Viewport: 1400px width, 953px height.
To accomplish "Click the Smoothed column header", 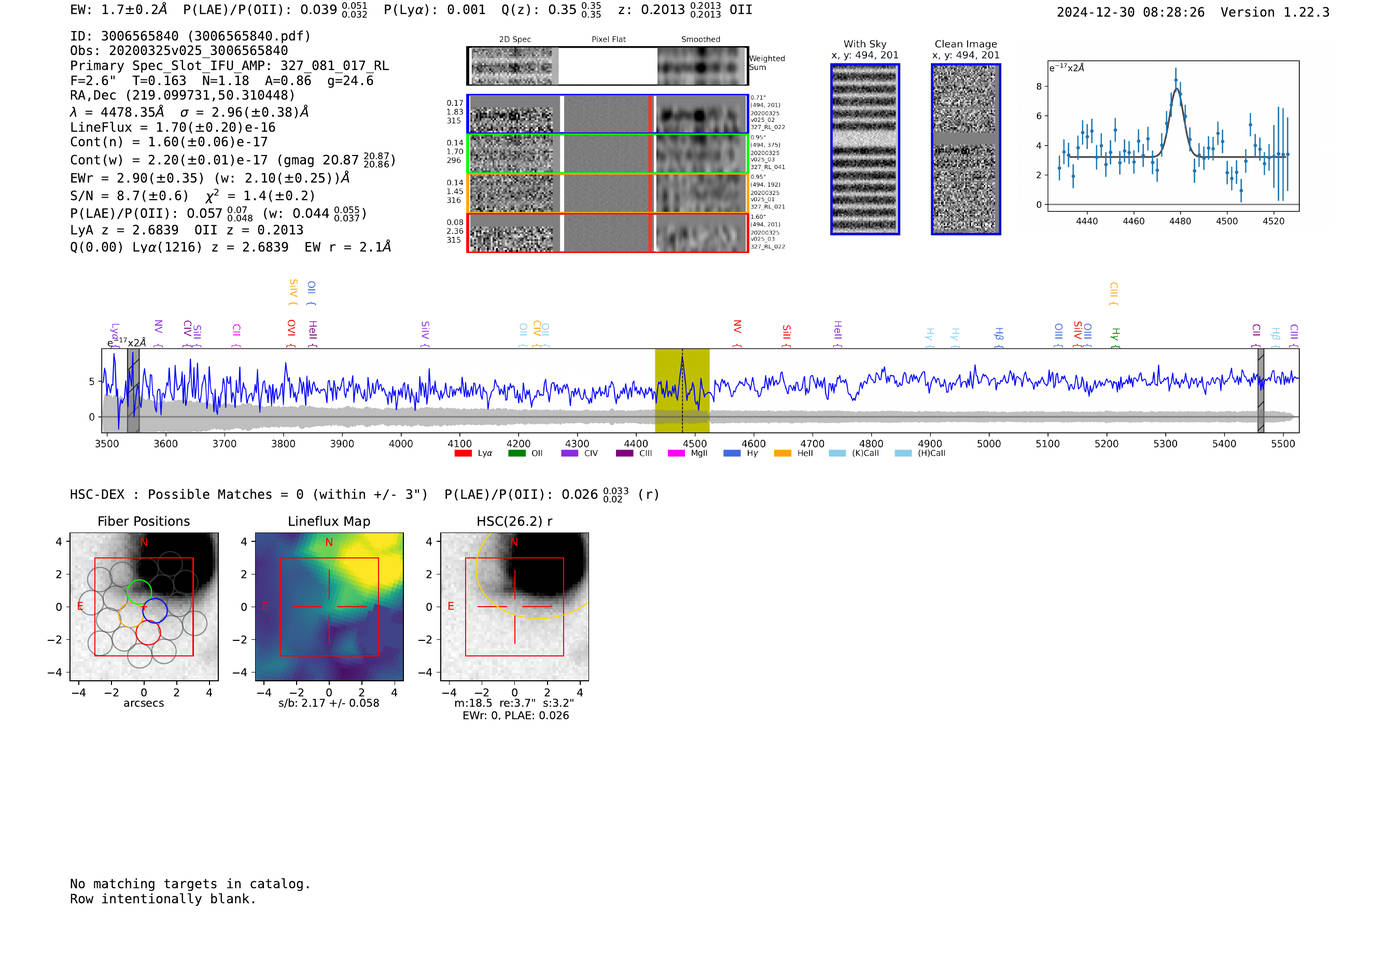I will point(700,40).
